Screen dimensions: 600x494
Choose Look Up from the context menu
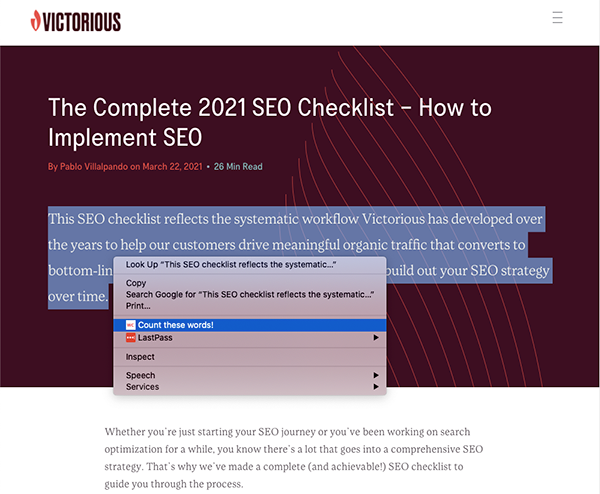click(230, 265)
